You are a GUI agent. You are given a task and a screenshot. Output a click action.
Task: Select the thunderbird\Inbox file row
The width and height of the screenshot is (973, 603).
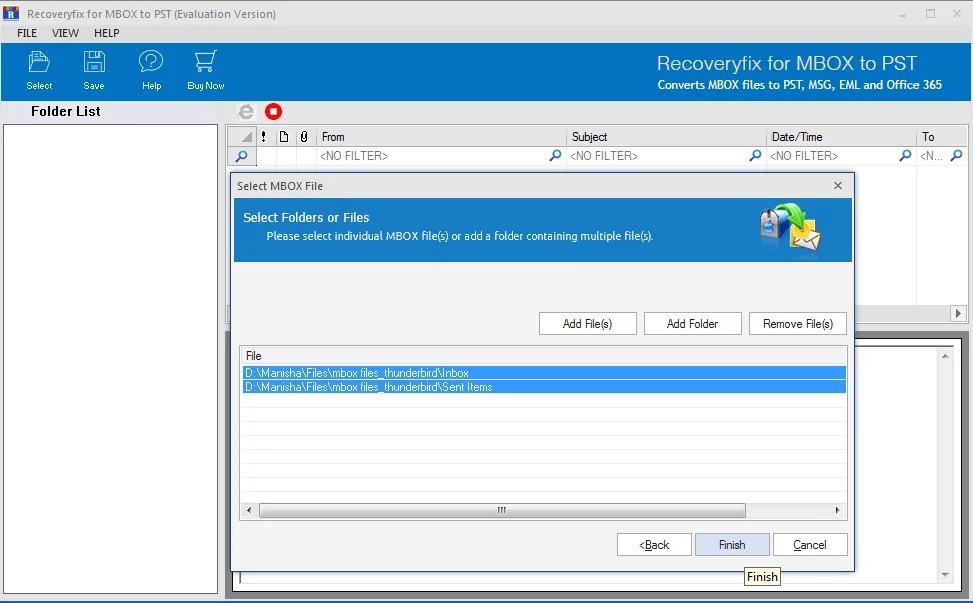click(x=544, y=373)
